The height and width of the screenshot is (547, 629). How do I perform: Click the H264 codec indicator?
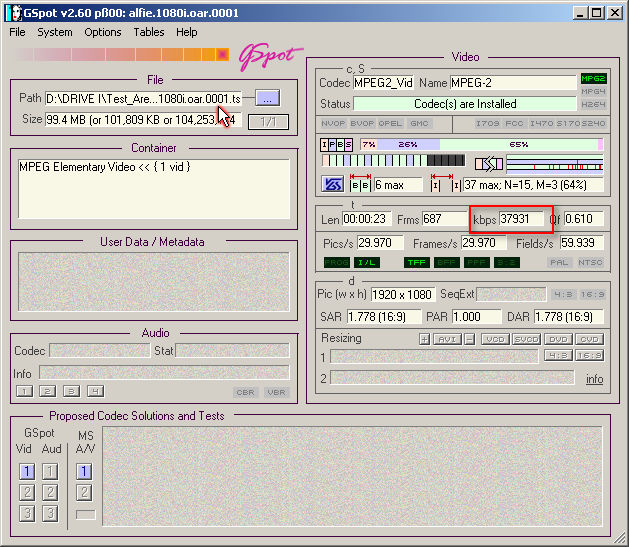(x=593, y=104)
